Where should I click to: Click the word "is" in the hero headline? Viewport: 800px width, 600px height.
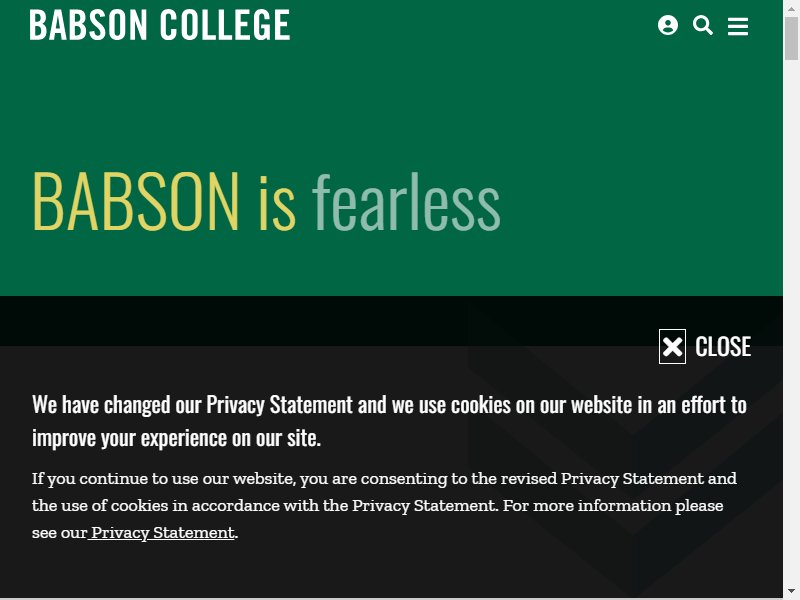pyautogui.click(x=277, y=204)
